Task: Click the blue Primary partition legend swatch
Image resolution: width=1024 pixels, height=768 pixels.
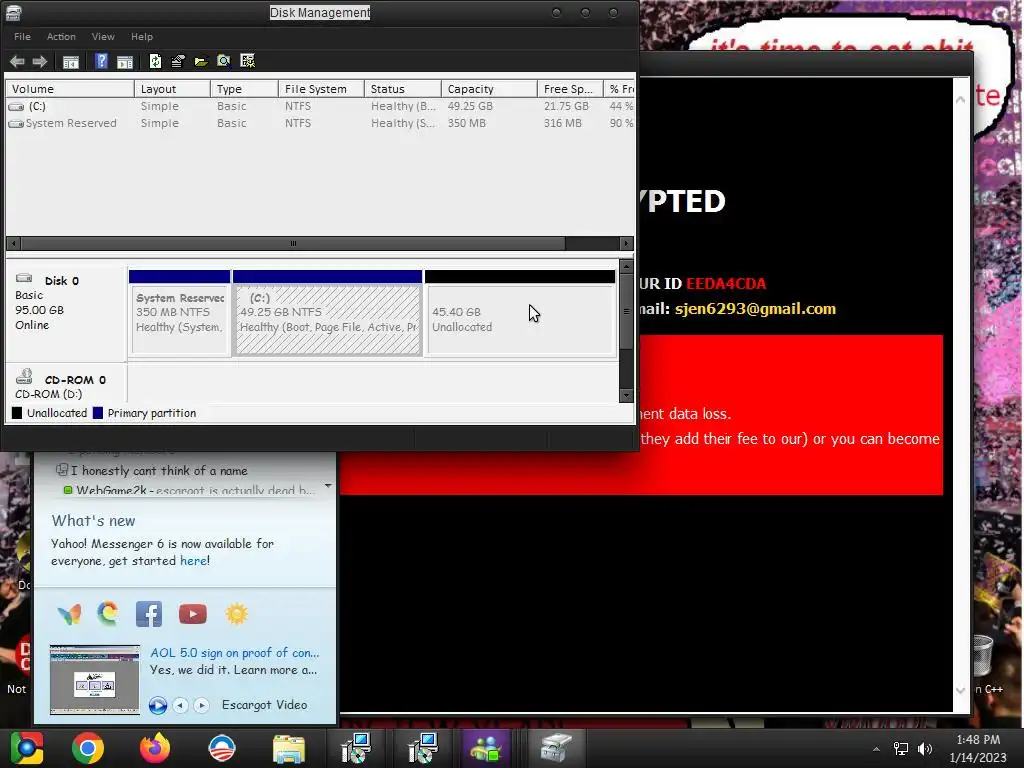Action: [98, 413]
